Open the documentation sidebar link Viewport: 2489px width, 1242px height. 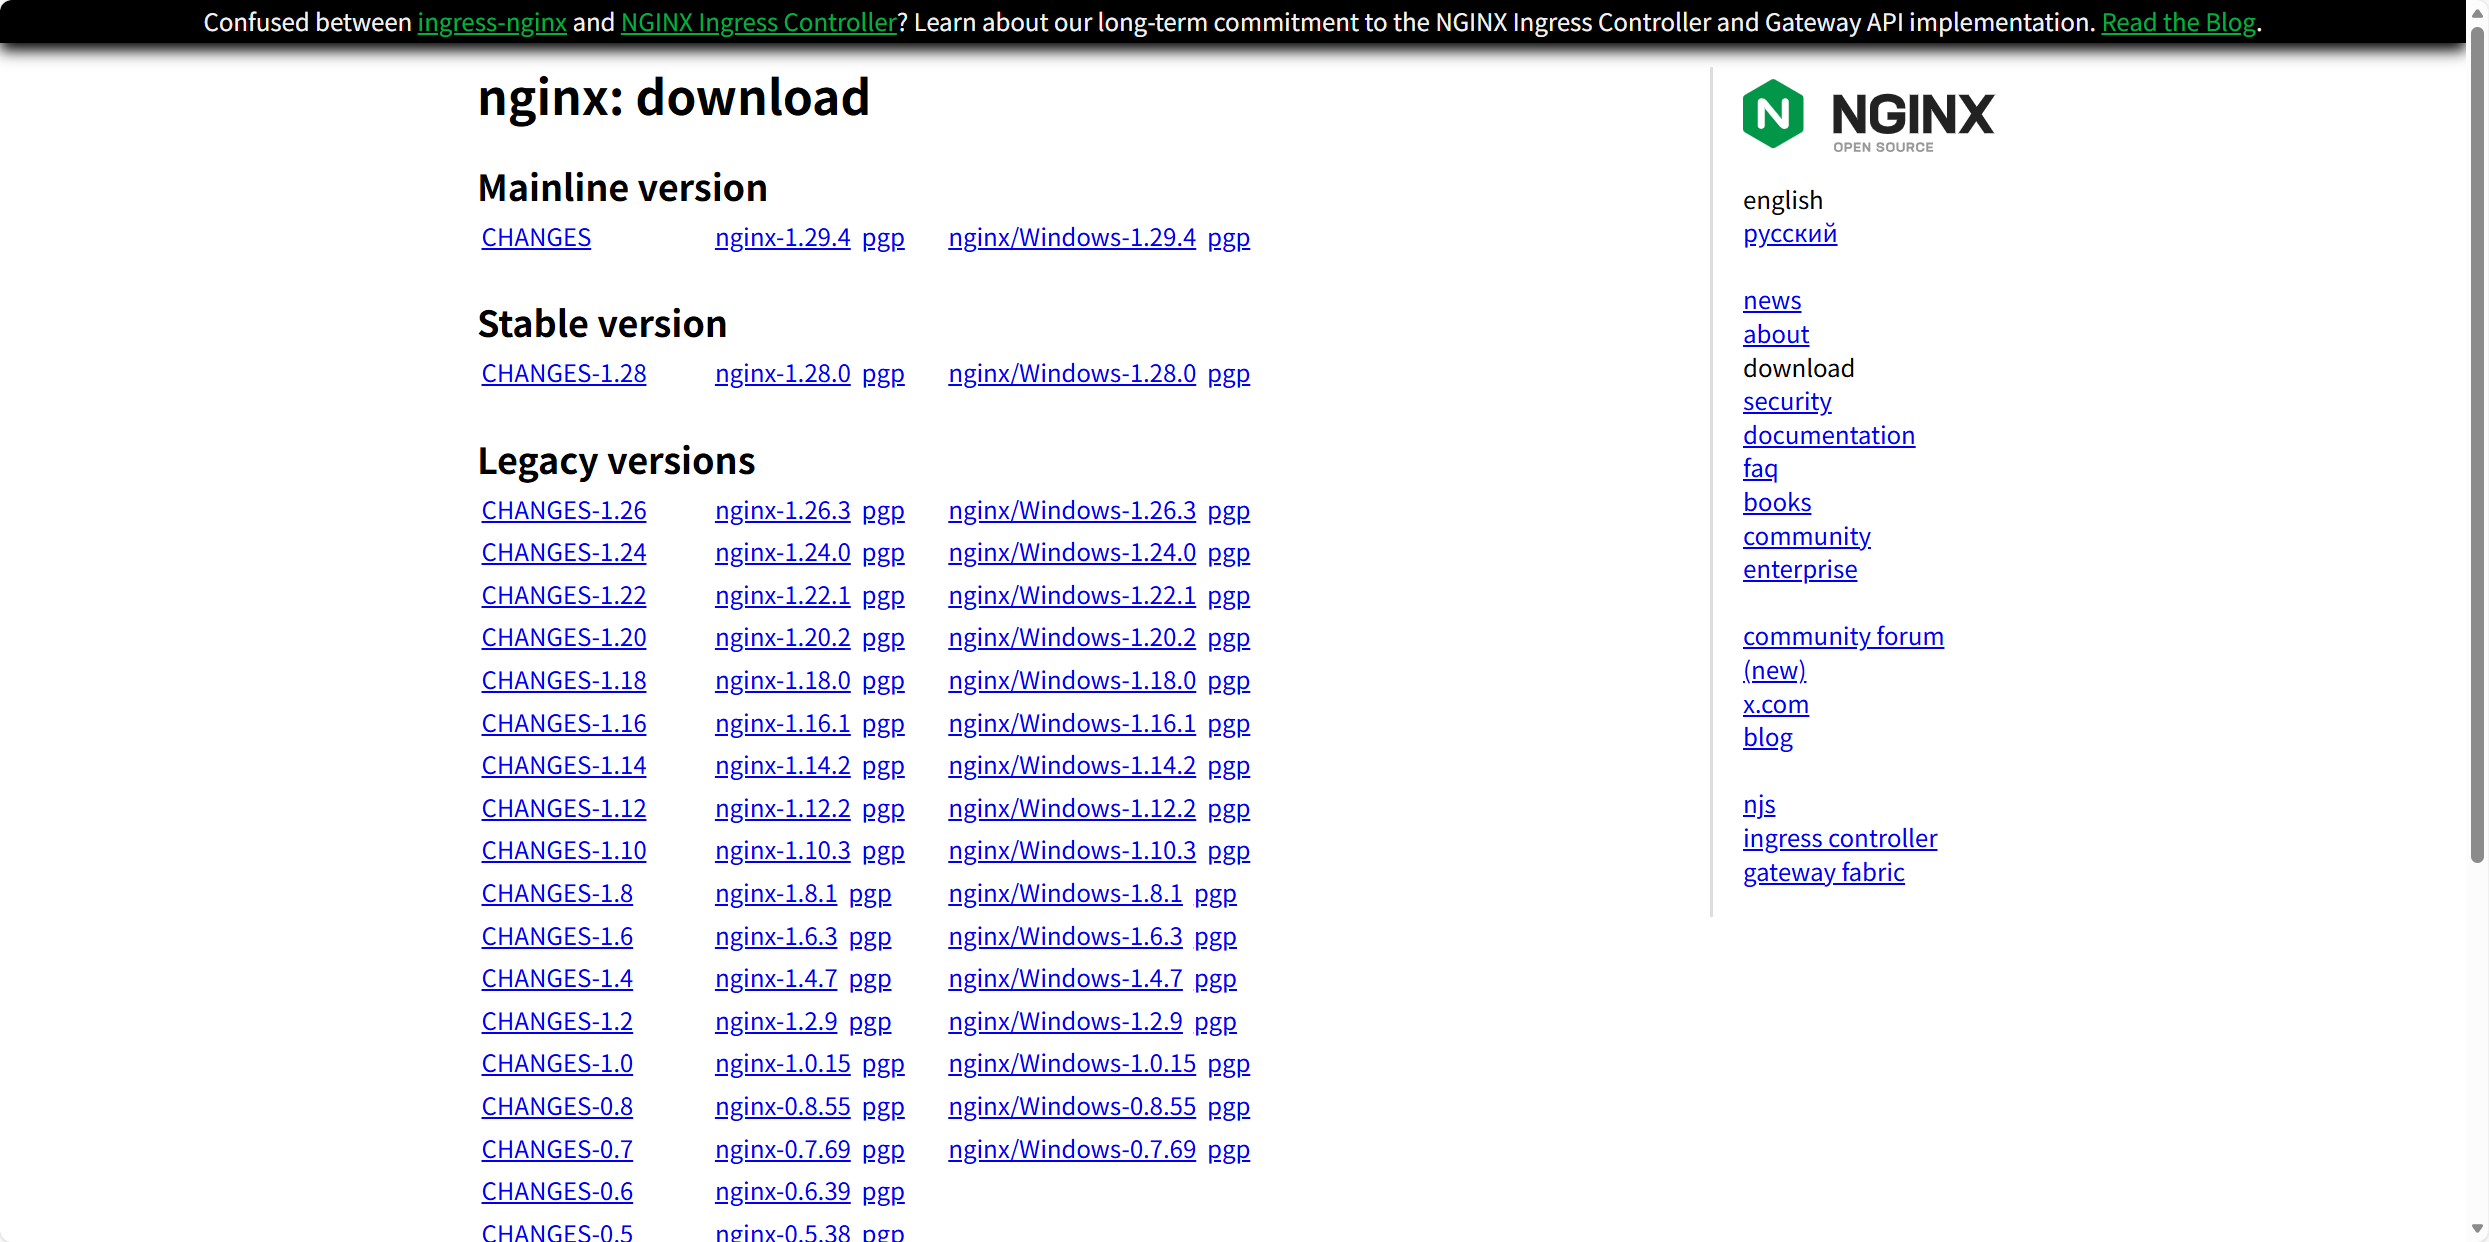tap(1828, 436)
